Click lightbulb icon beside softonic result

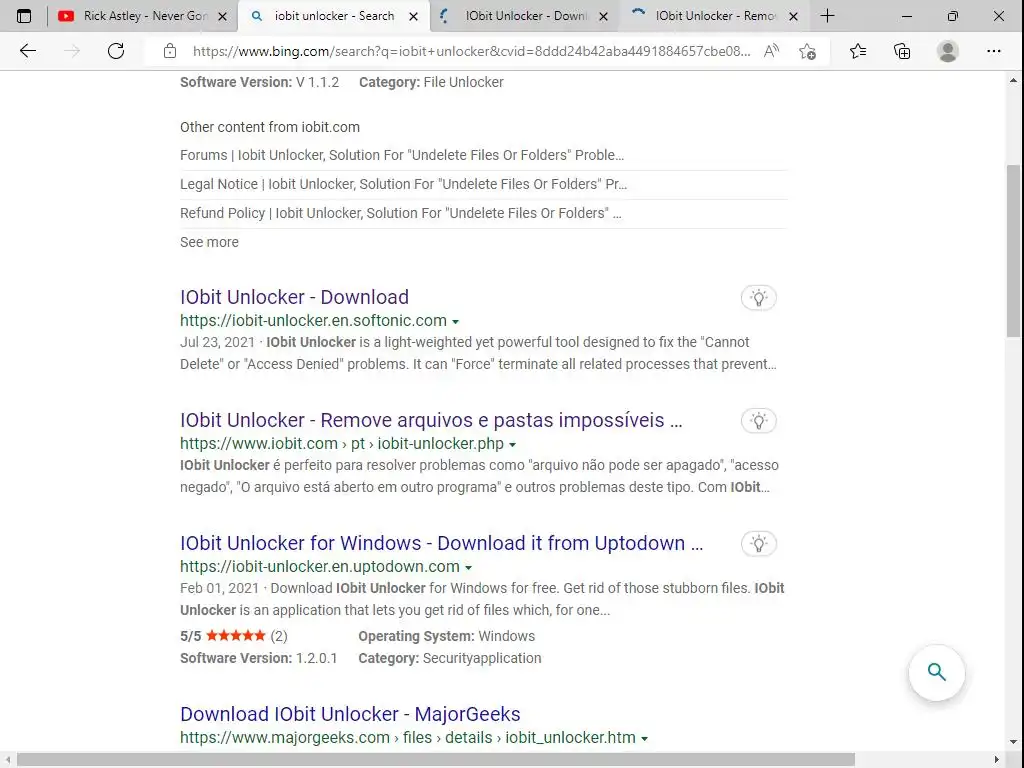point(758,298)
